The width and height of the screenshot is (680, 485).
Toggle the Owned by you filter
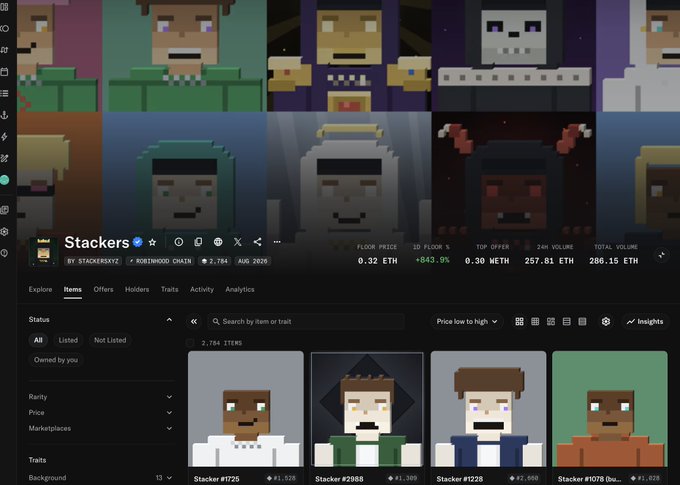pos(56,360)
